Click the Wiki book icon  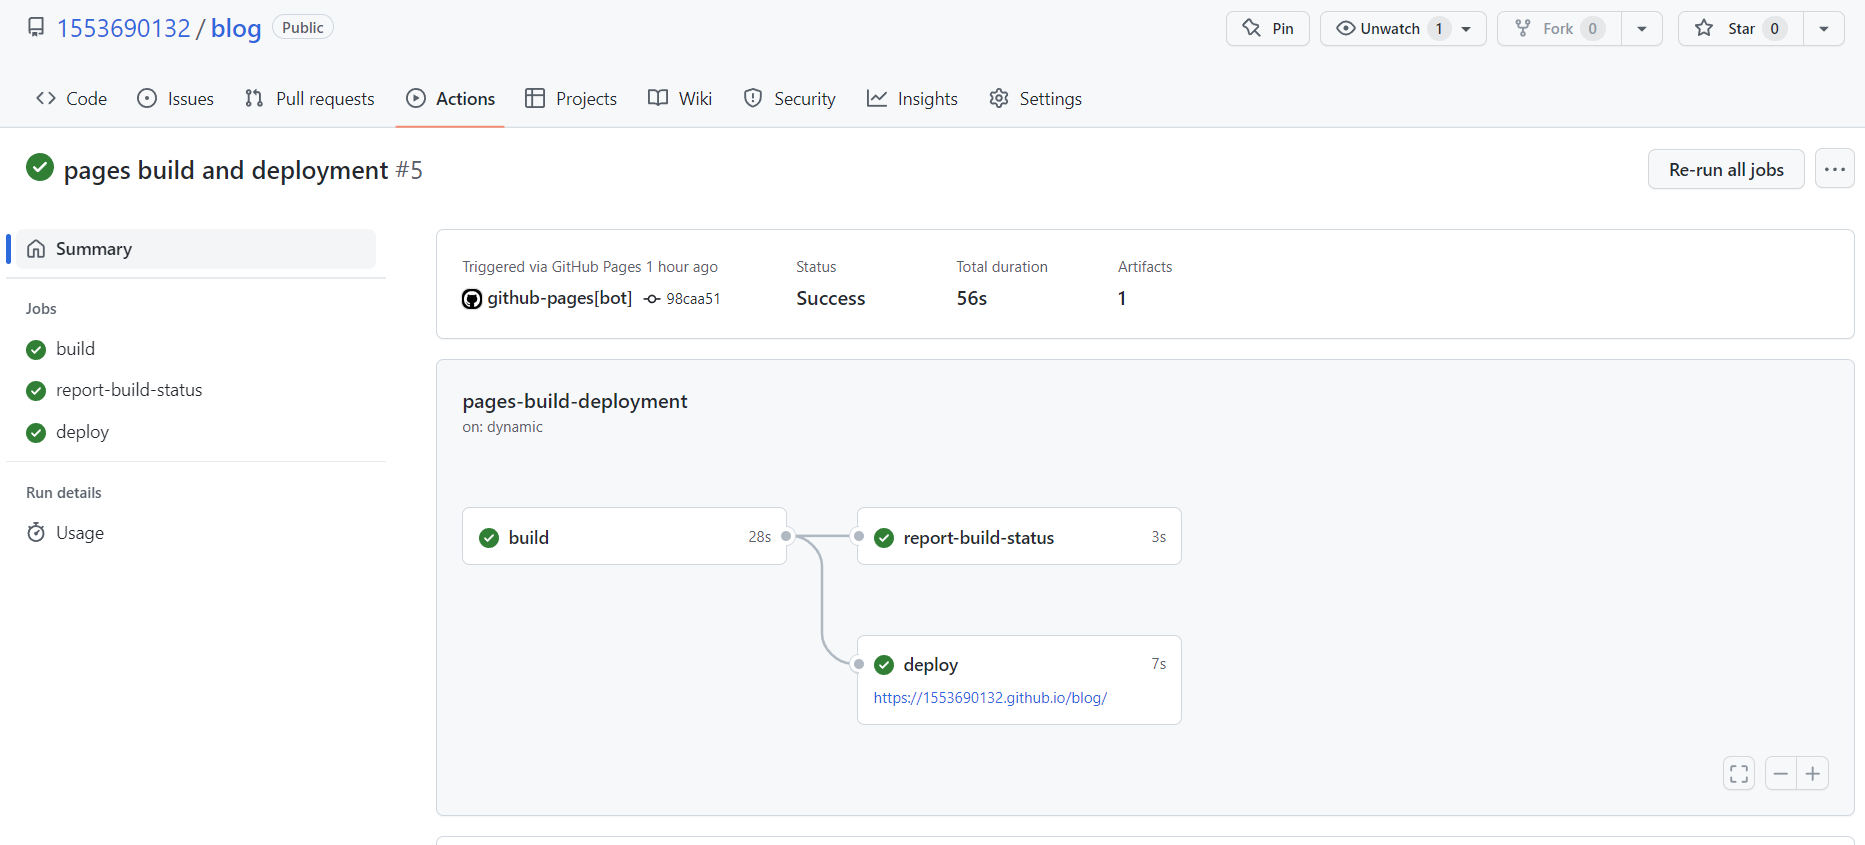click(658, 98)
